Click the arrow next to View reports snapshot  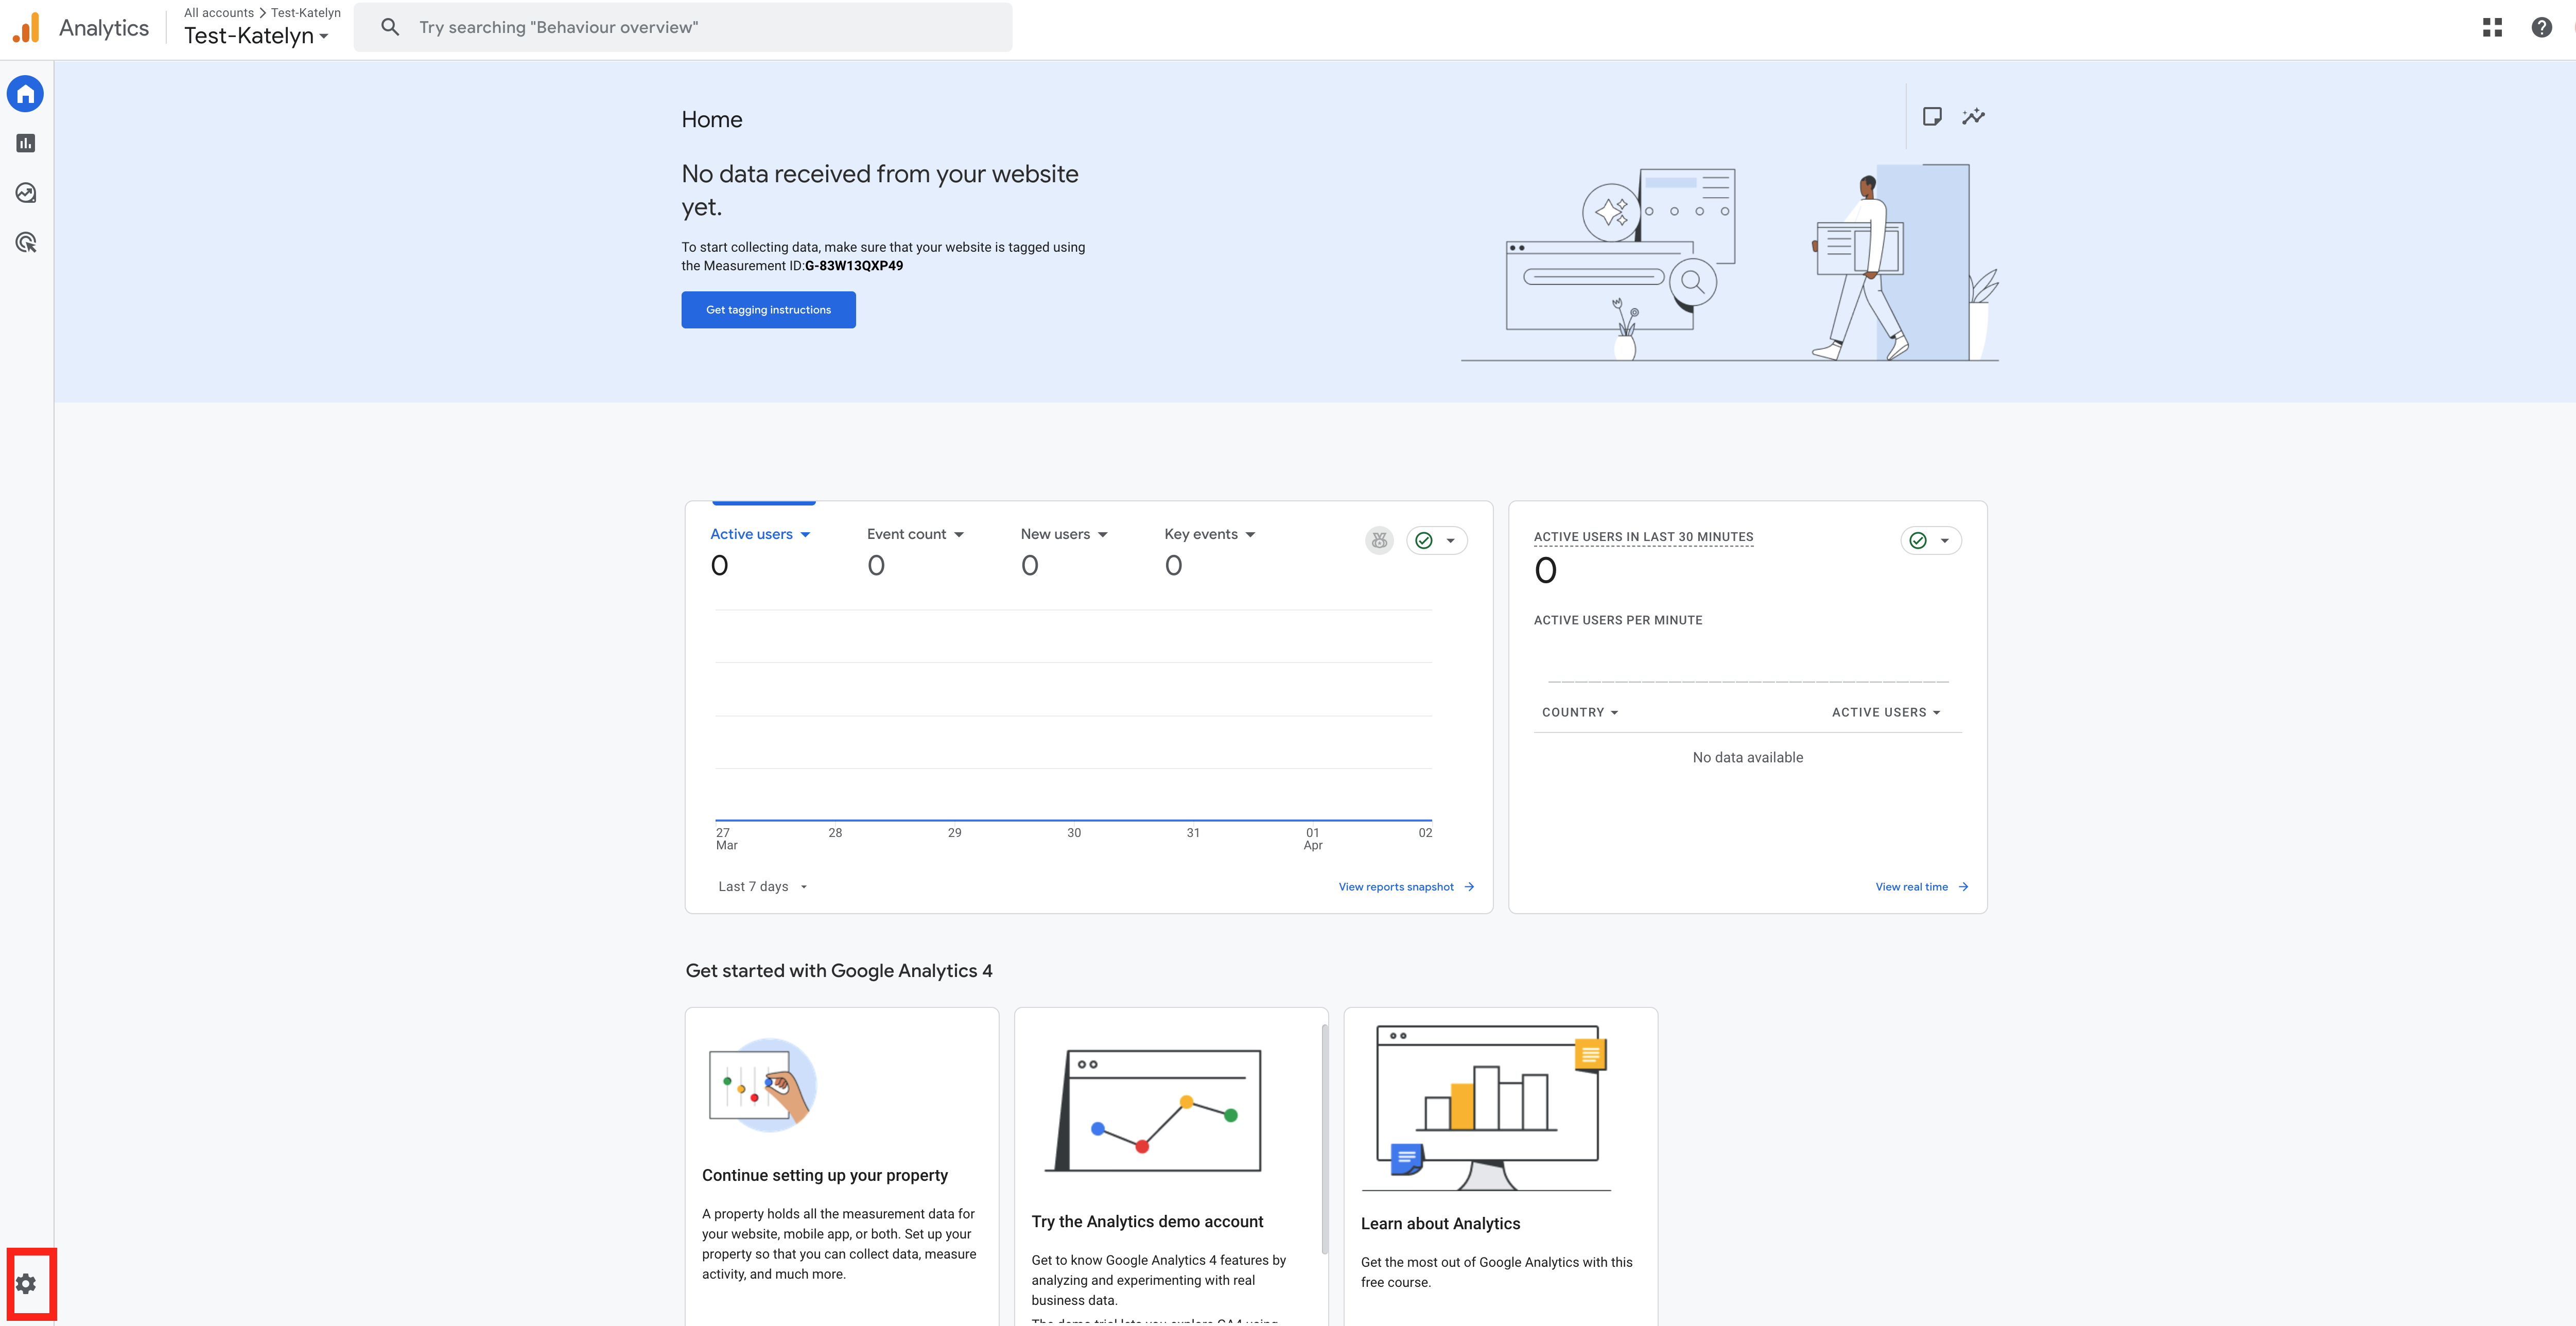(x=1469, y=887)
